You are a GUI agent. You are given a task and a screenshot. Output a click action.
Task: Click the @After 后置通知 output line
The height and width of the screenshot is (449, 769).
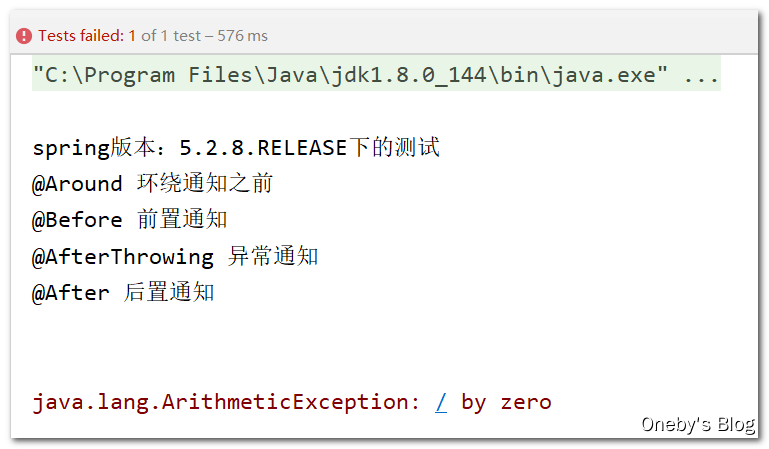click(123, 293)
